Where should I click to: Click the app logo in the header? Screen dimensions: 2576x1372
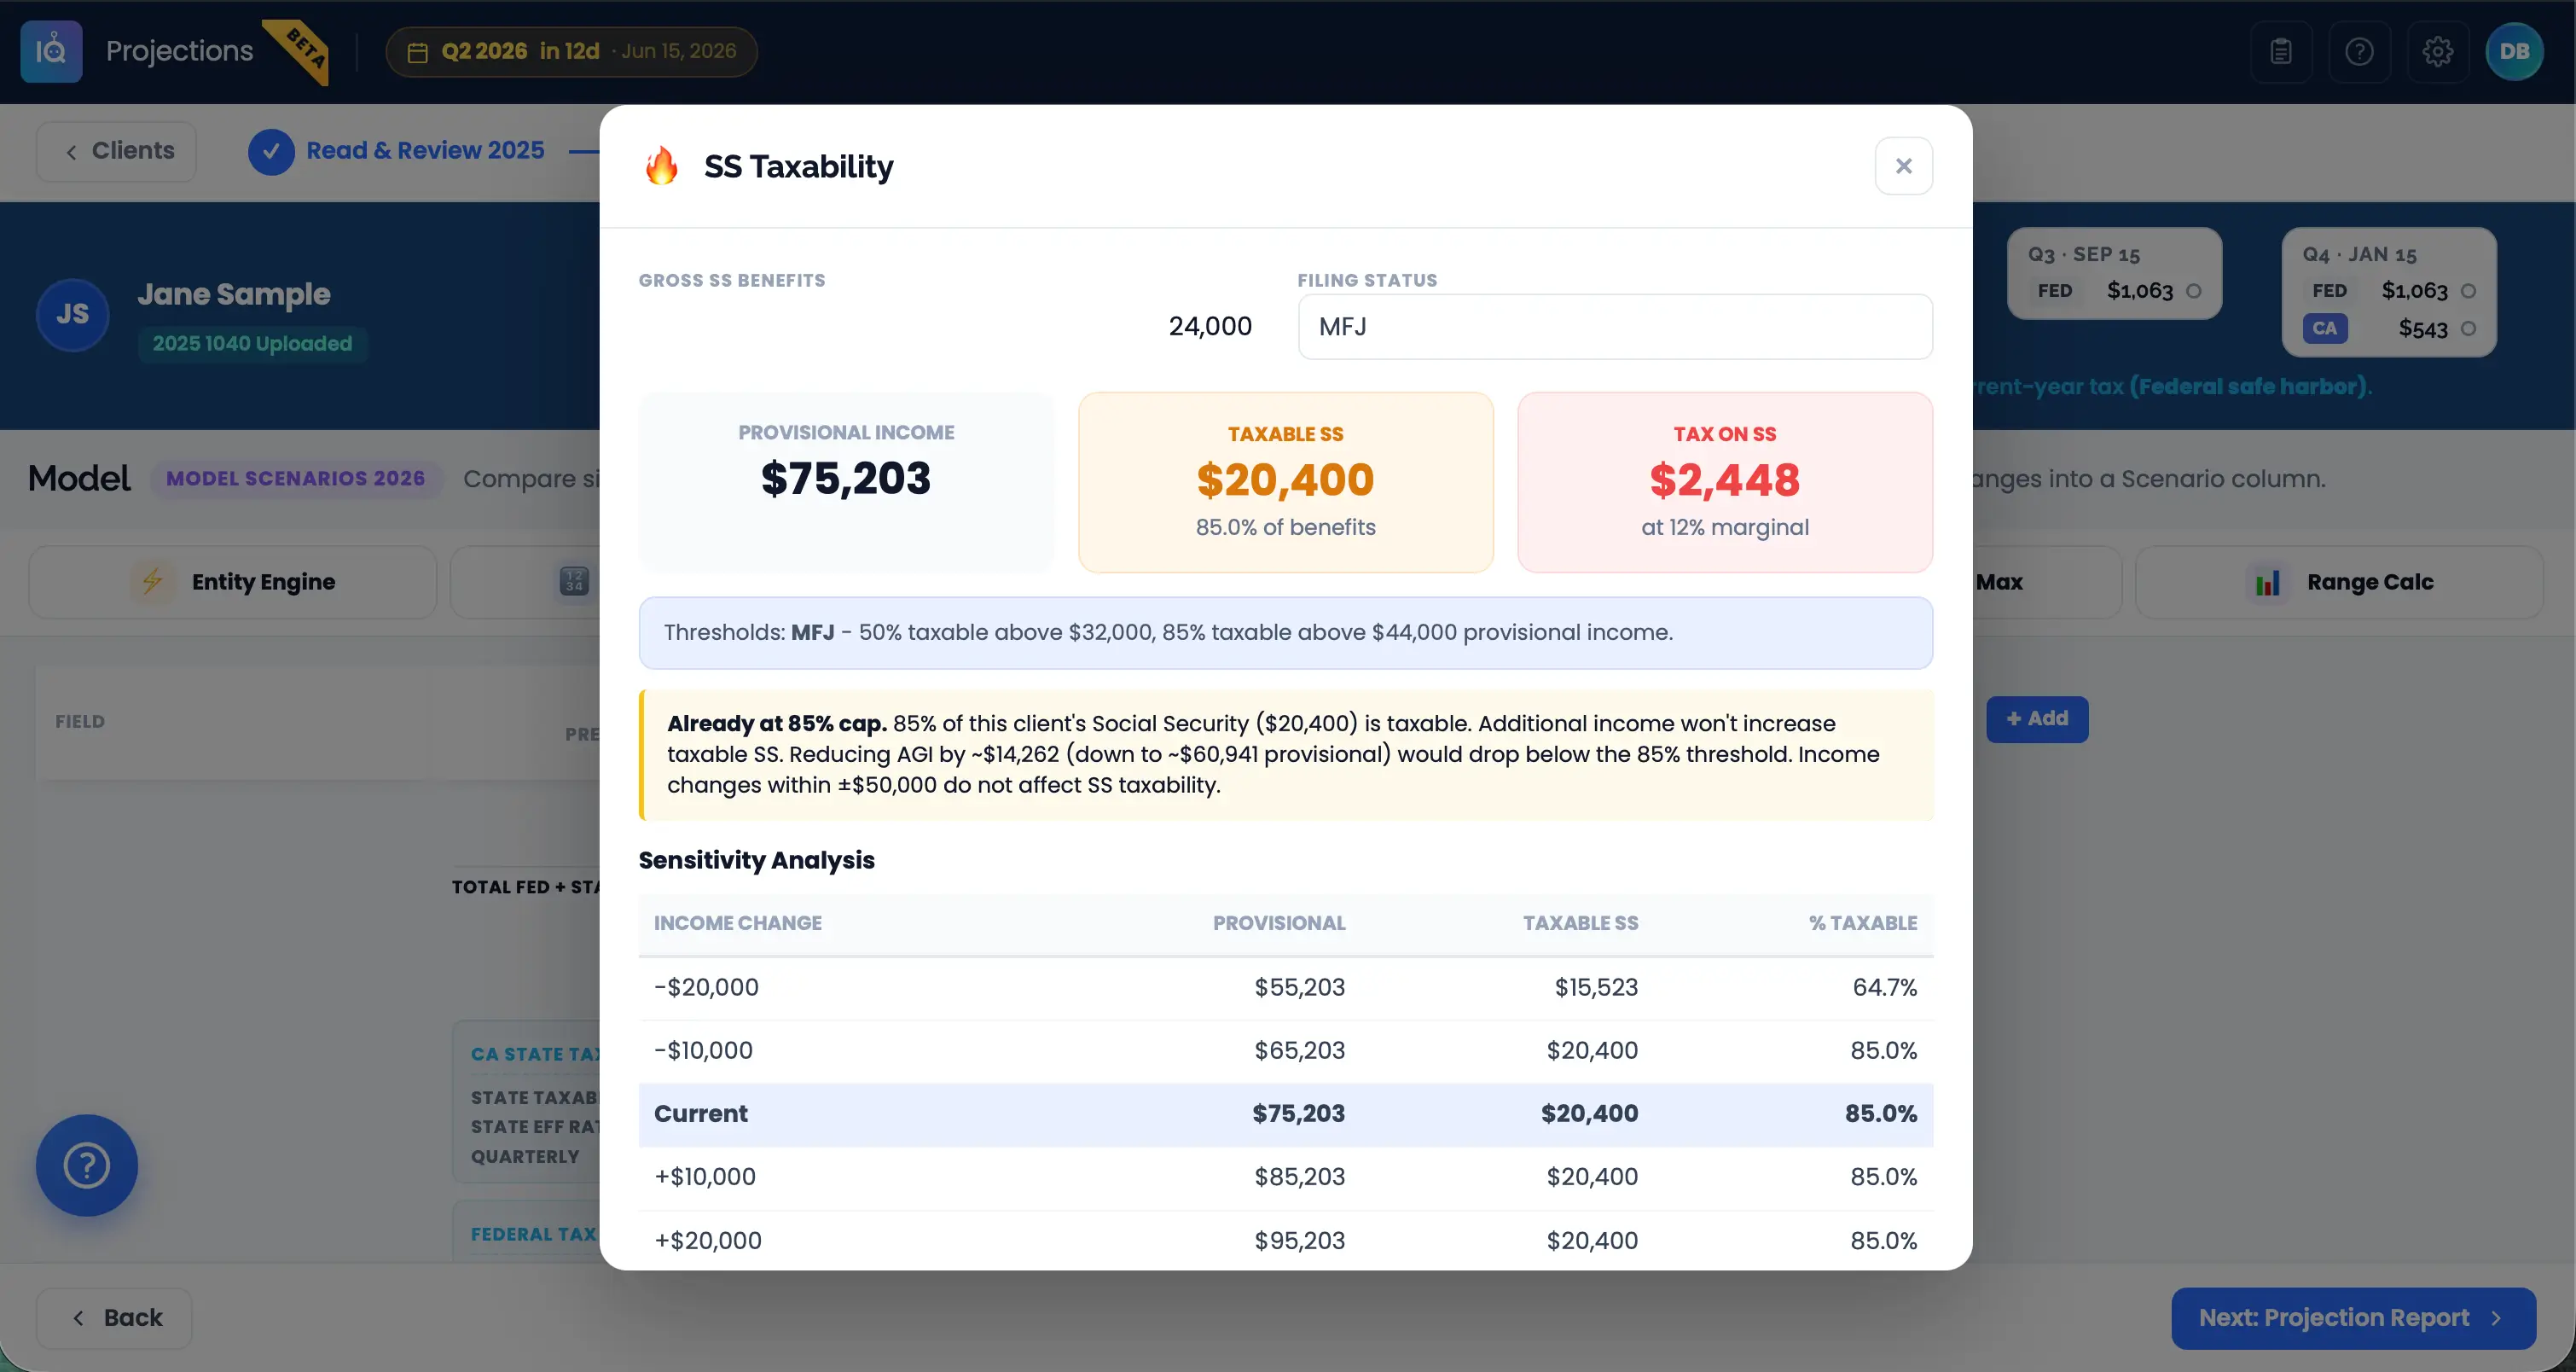click(x=51, y=51)
